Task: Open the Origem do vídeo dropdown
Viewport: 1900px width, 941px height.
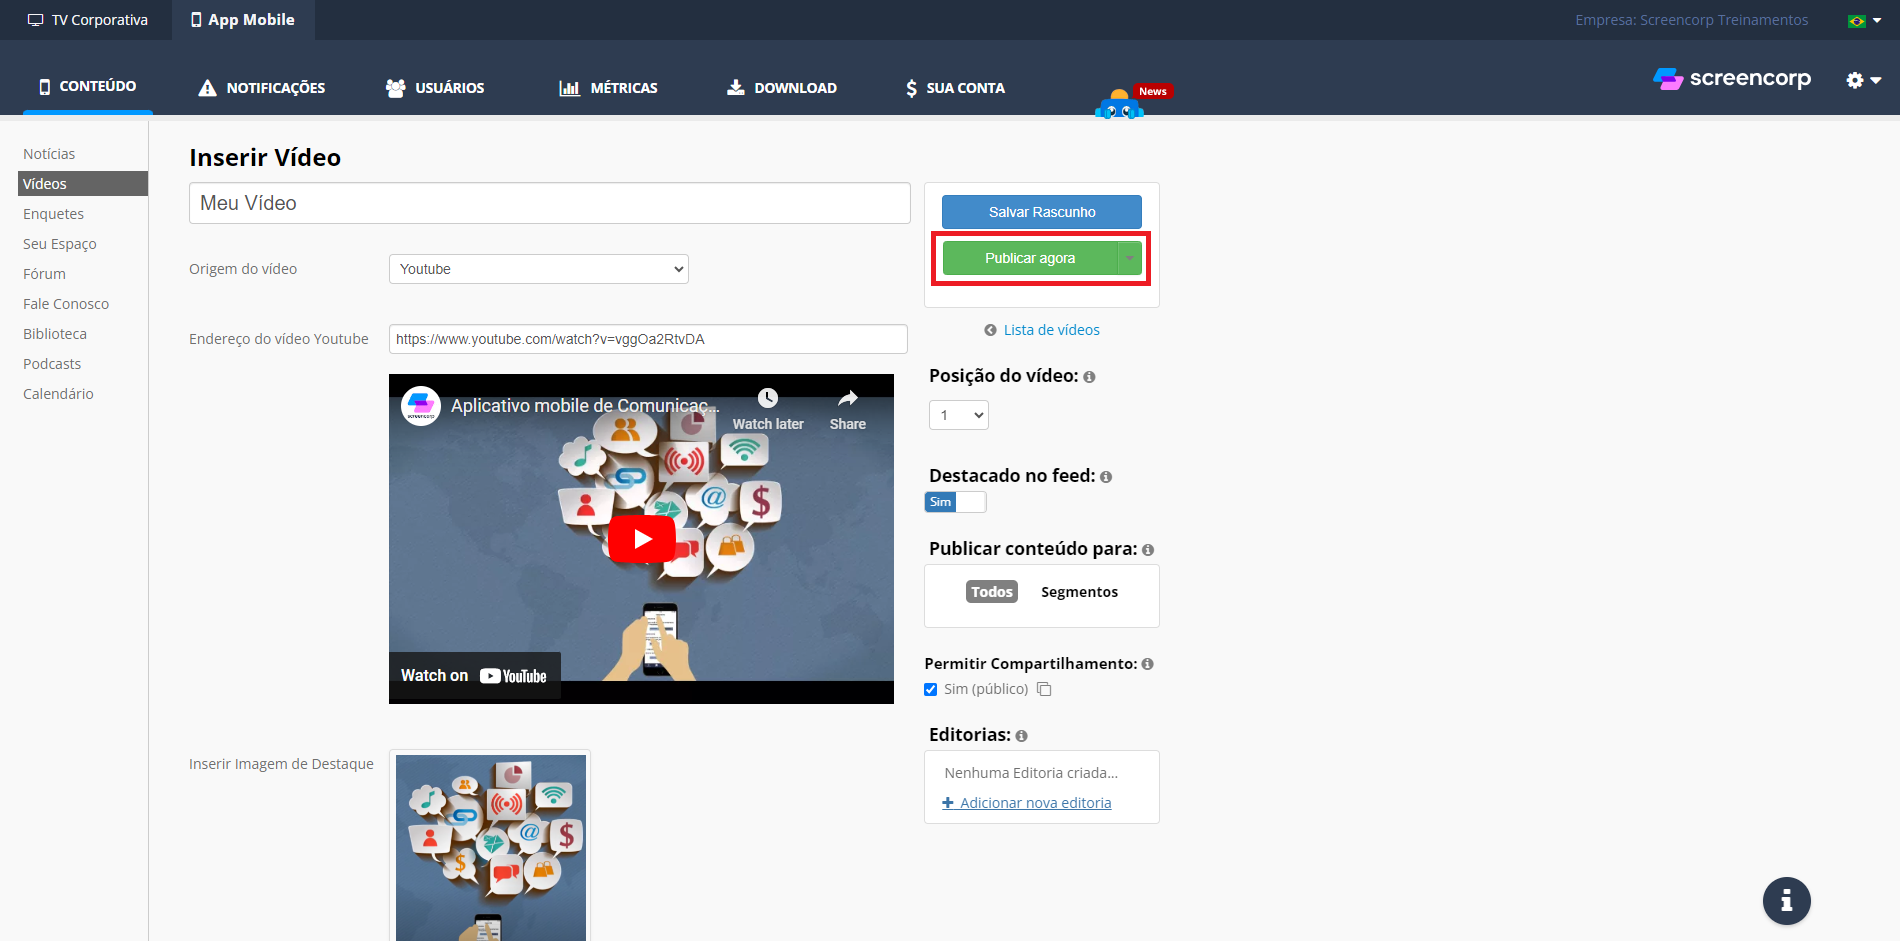Action: (539, 269)
